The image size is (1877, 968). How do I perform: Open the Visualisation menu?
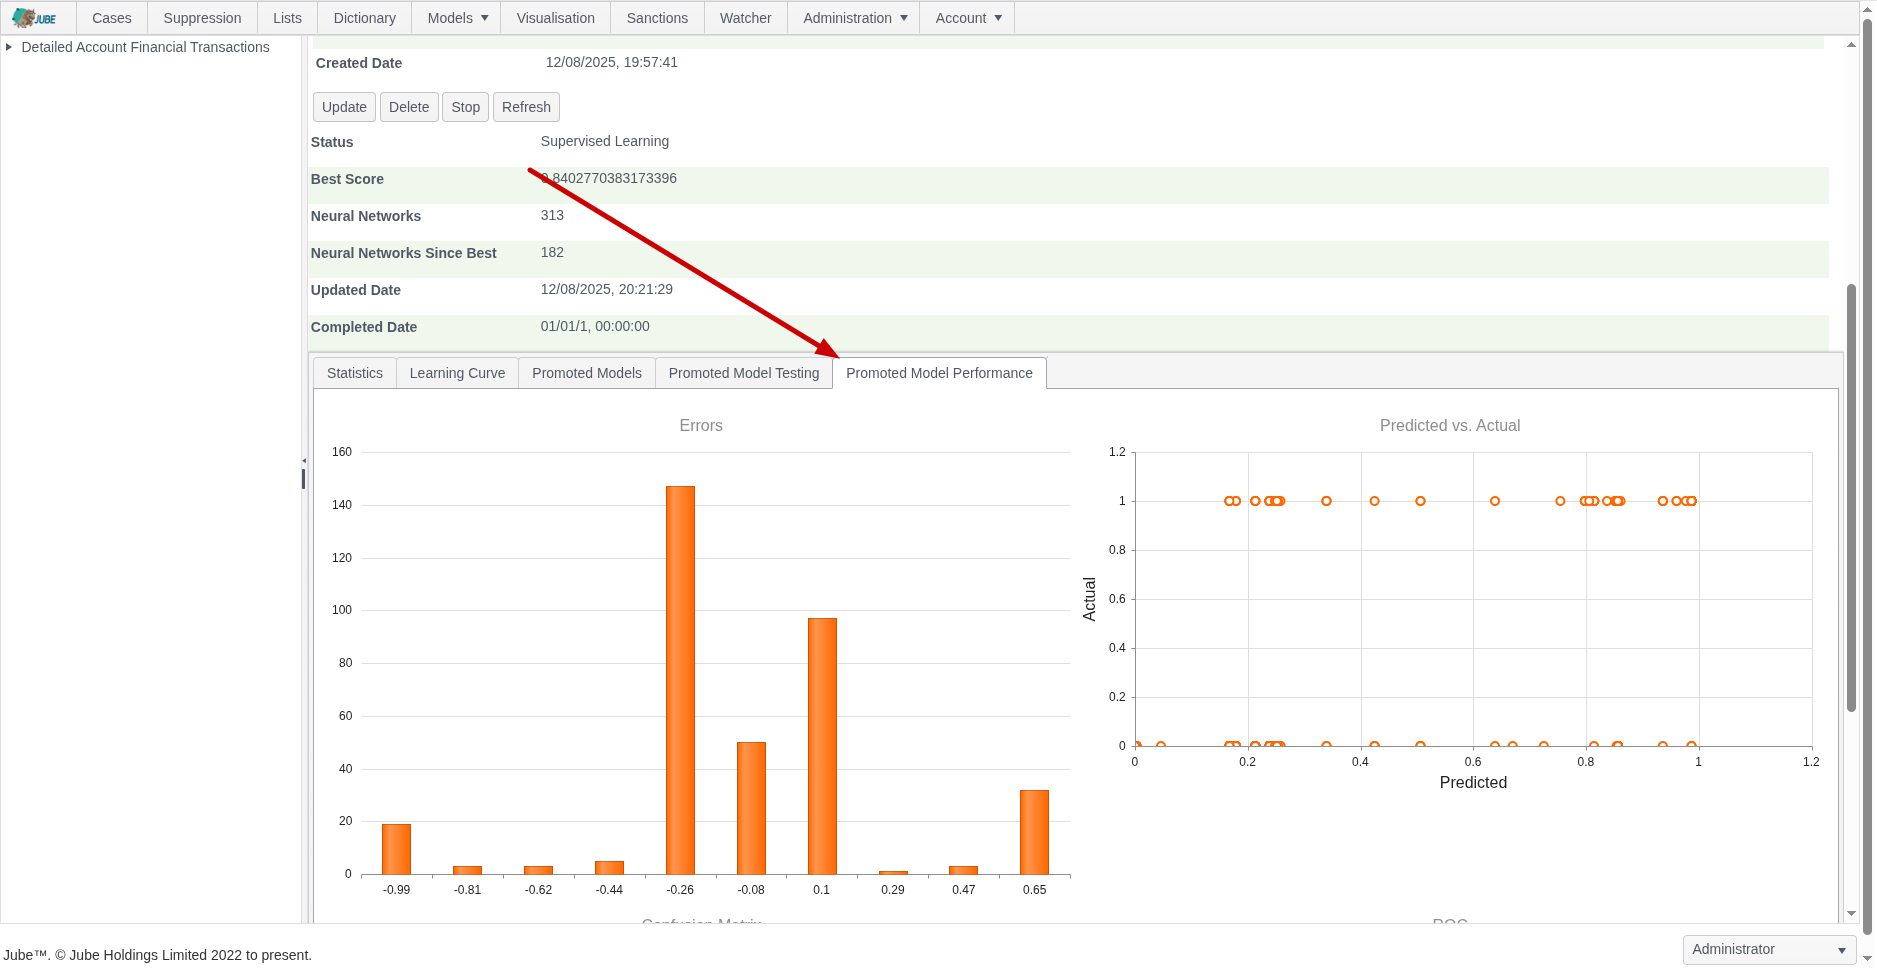[x=556, y=18]
